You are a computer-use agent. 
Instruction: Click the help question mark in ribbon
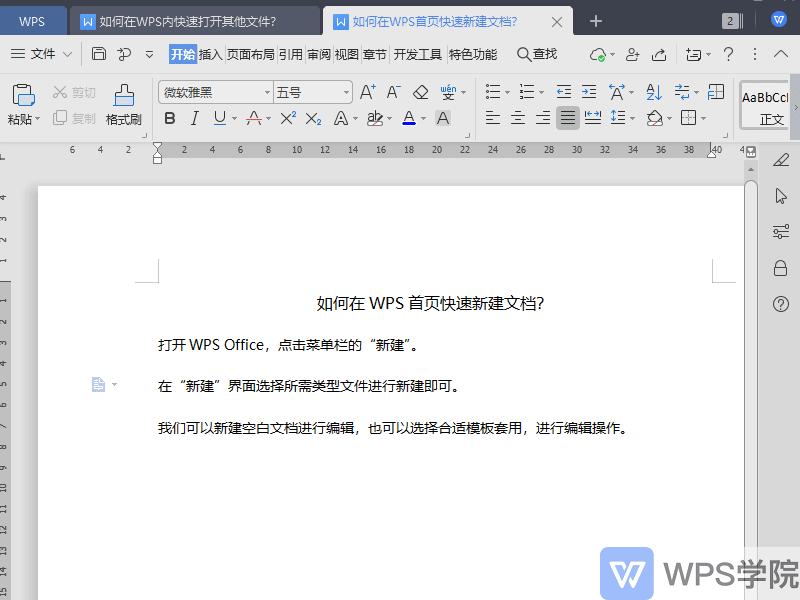coord(729,54)
